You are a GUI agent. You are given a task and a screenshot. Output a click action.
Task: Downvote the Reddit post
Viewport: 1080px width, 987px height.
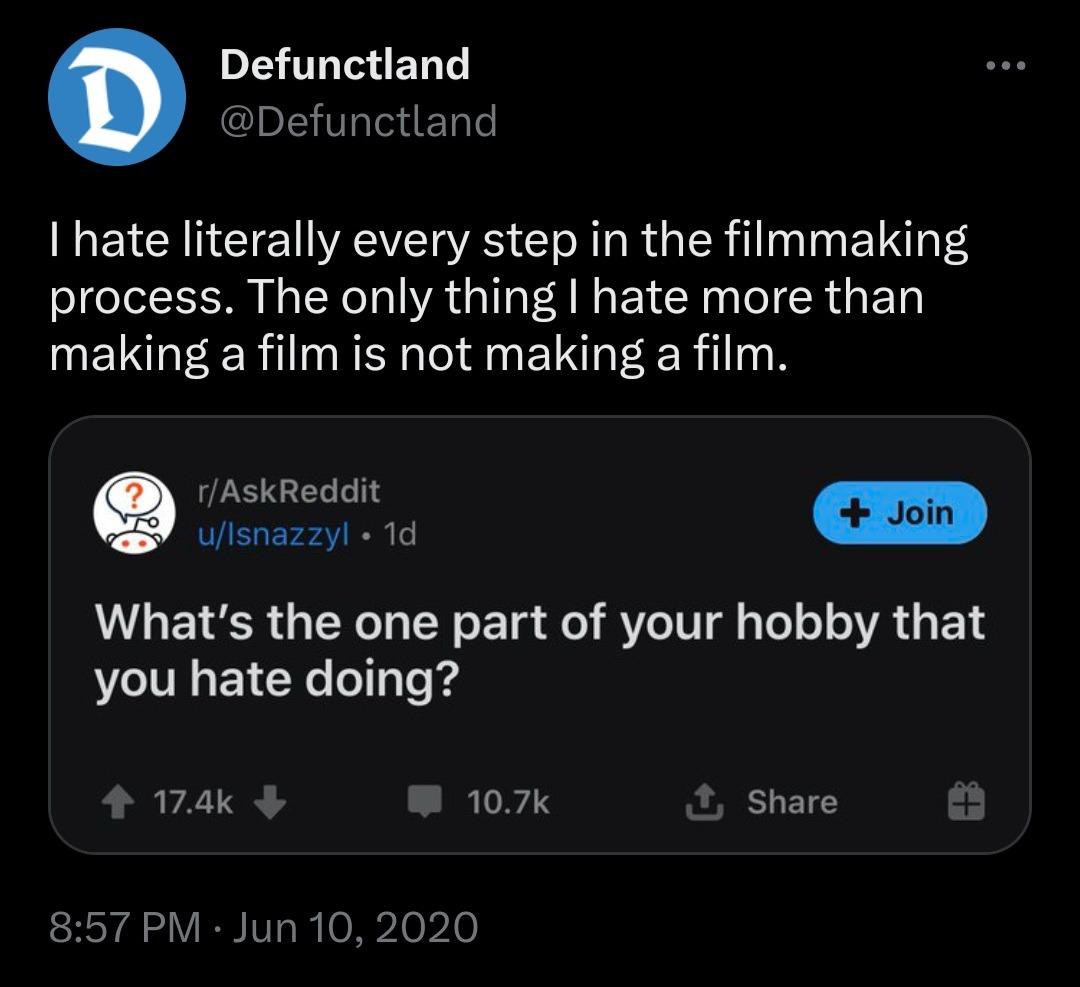pos(272,801)
